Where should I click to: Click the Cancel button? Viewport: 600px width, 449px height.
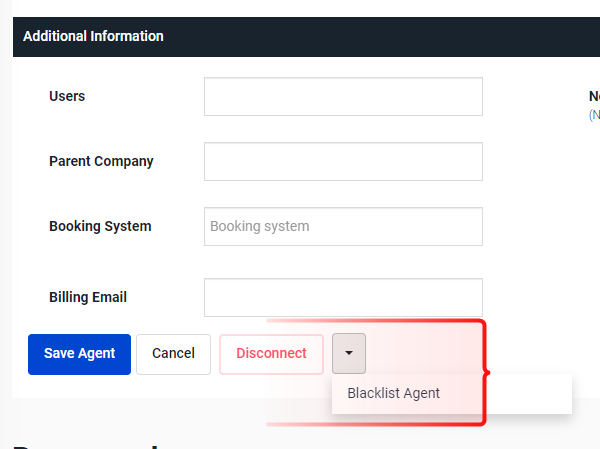(x=173, y=354)
